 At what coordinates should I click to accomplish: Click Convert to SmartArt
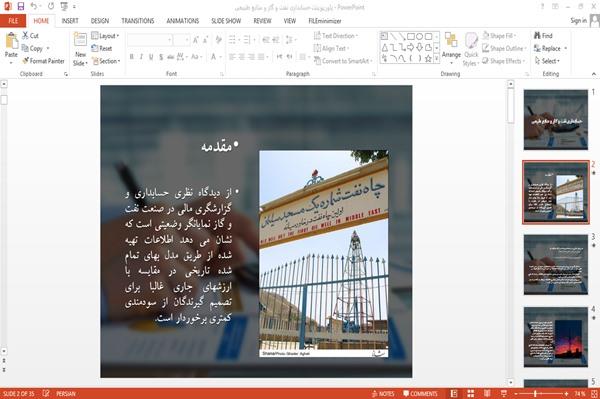pos(342,61)
